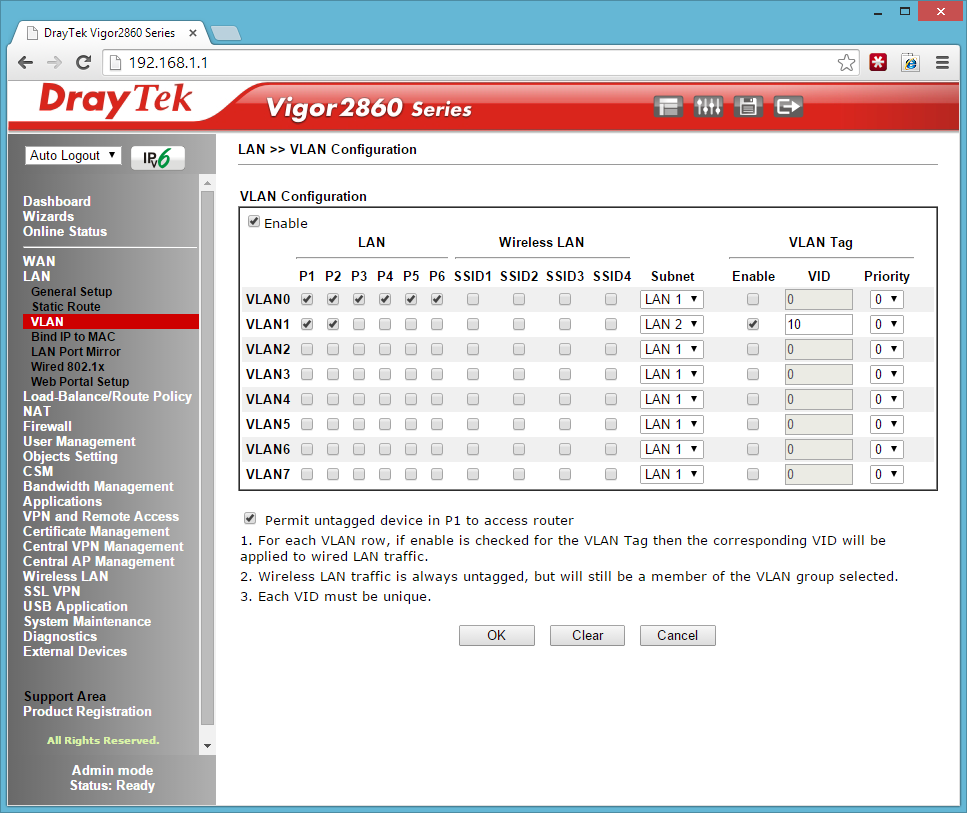Open the DrayTek dashboard icon in header

(x=668, y=107)
